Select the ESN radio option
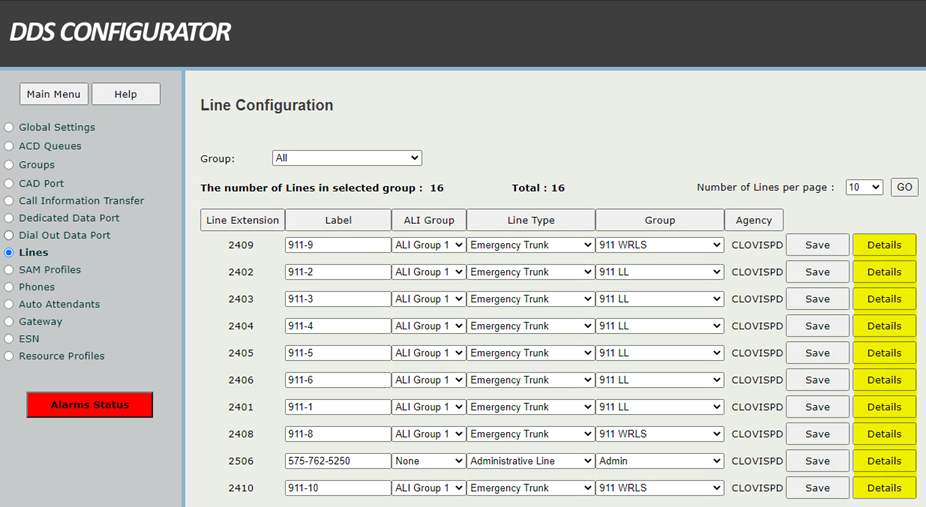The height and width of the screenshot is (507, 926). (x=9, y=339)
